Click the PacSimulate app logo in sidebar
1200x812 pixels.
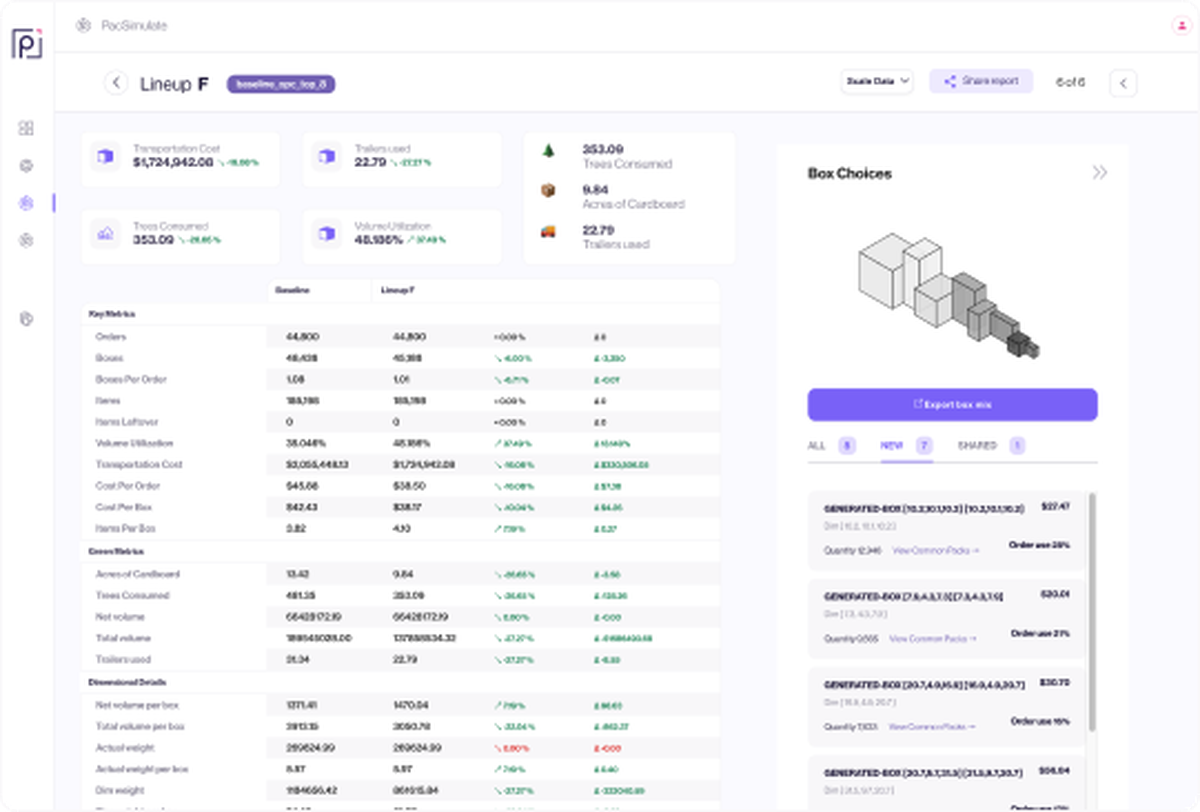[27, 44]
